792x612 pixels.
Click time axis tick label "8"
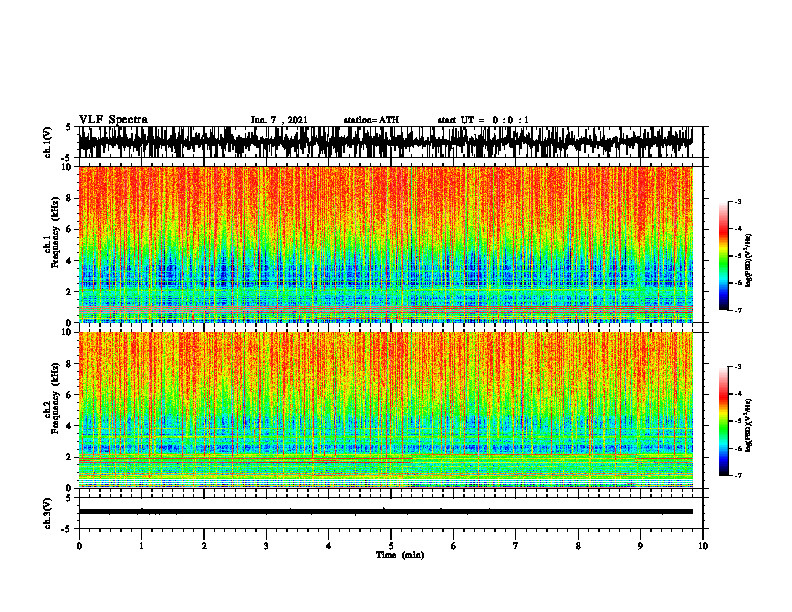click(x=578, y=546)
